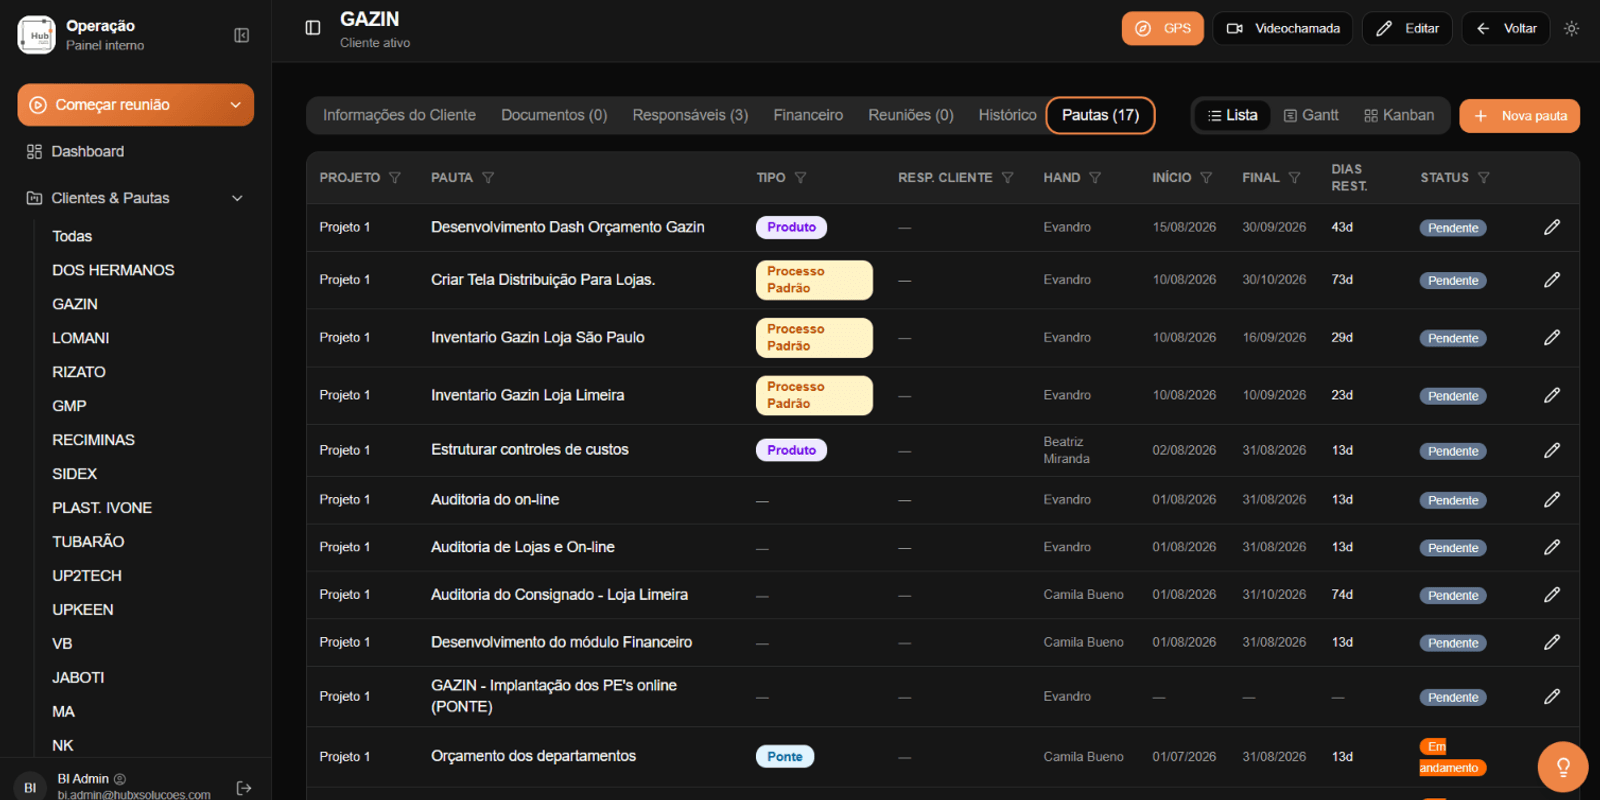Image resolution: width=1600 pixels, height=800 pixels.
Task: Open the Responsáveis (3) tab
Action: pyautogui.click(x=690, y=115)
